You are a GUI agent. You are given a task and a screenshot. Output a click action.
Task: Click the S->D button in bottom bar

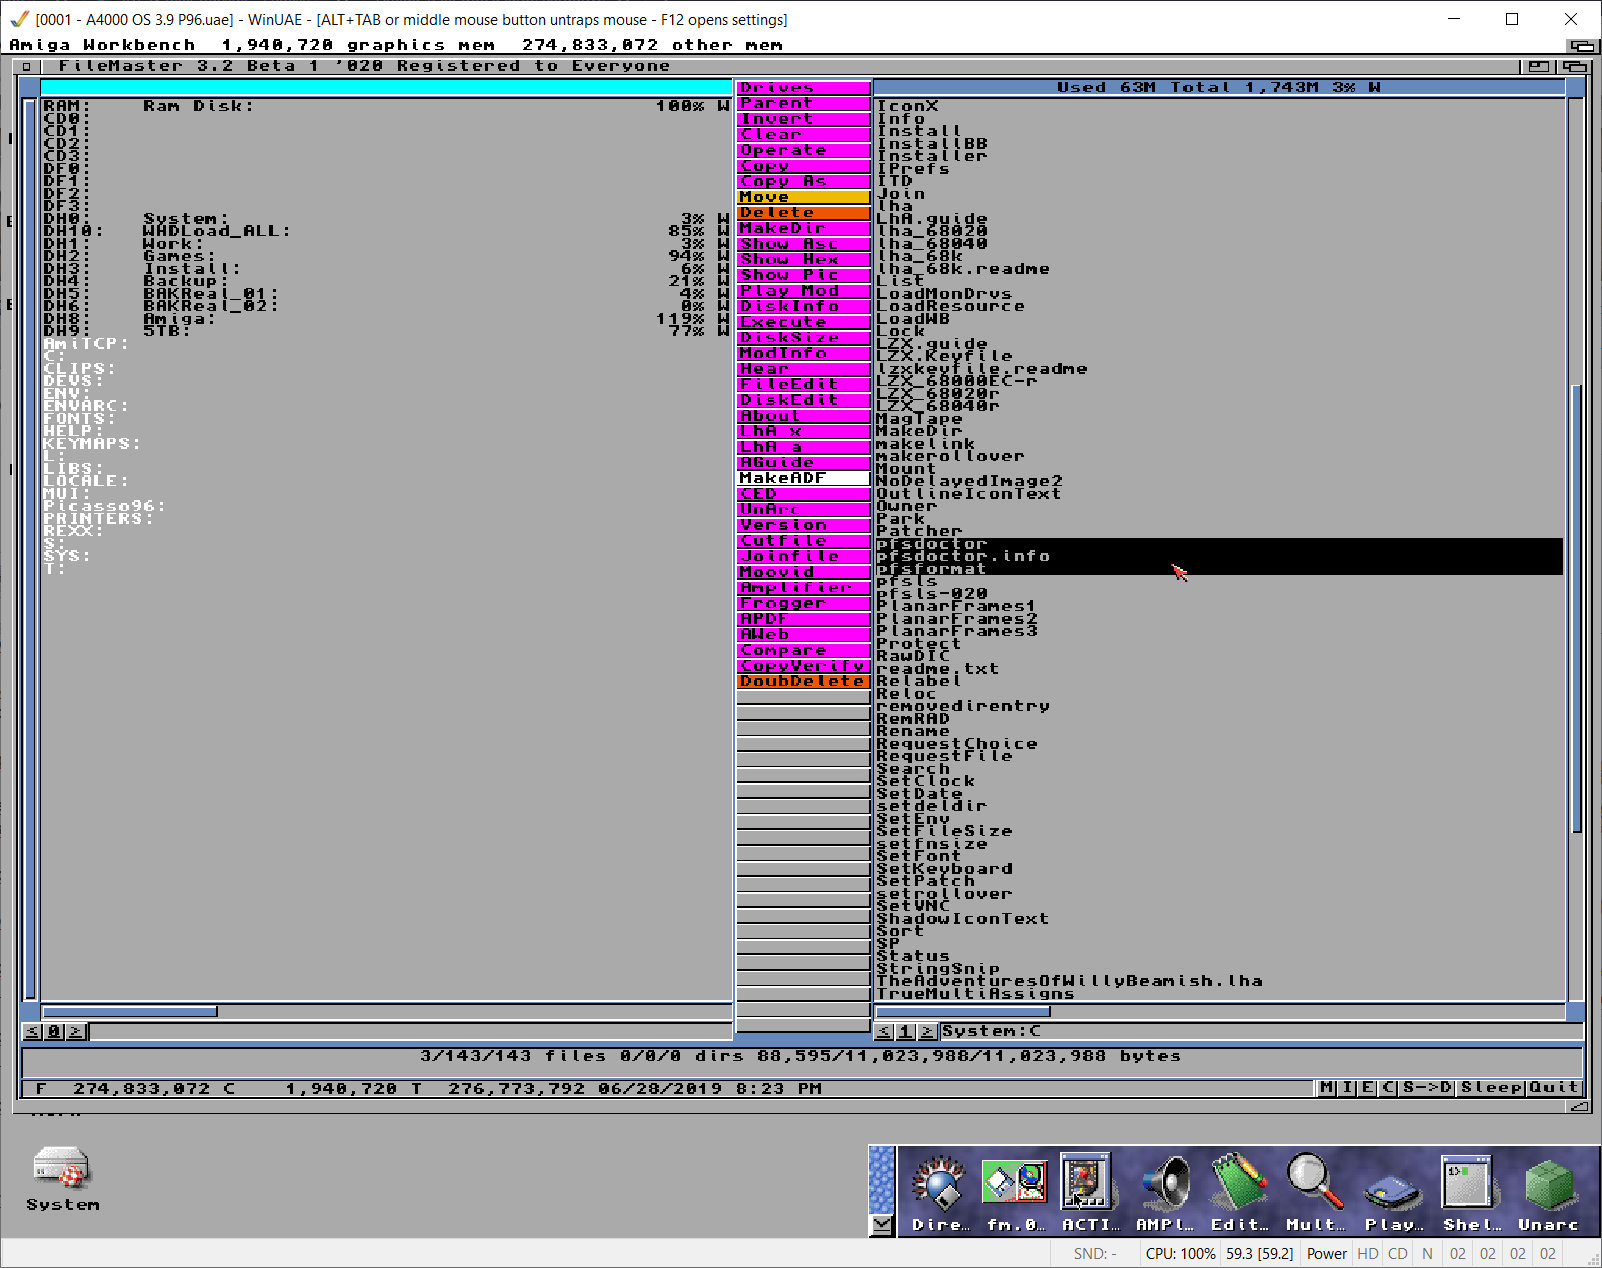(x=1427, y=1088)
